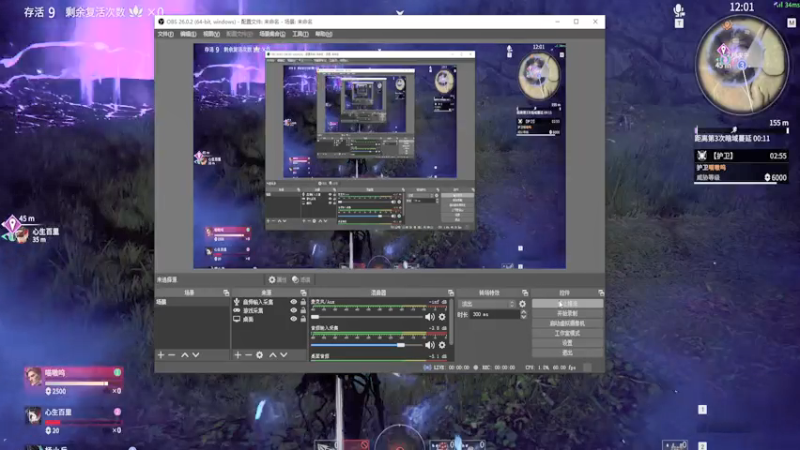This screenshot has width=800, height=450.
Task: Click the 开始推流 start streaming button
Action: click(567, 304)
